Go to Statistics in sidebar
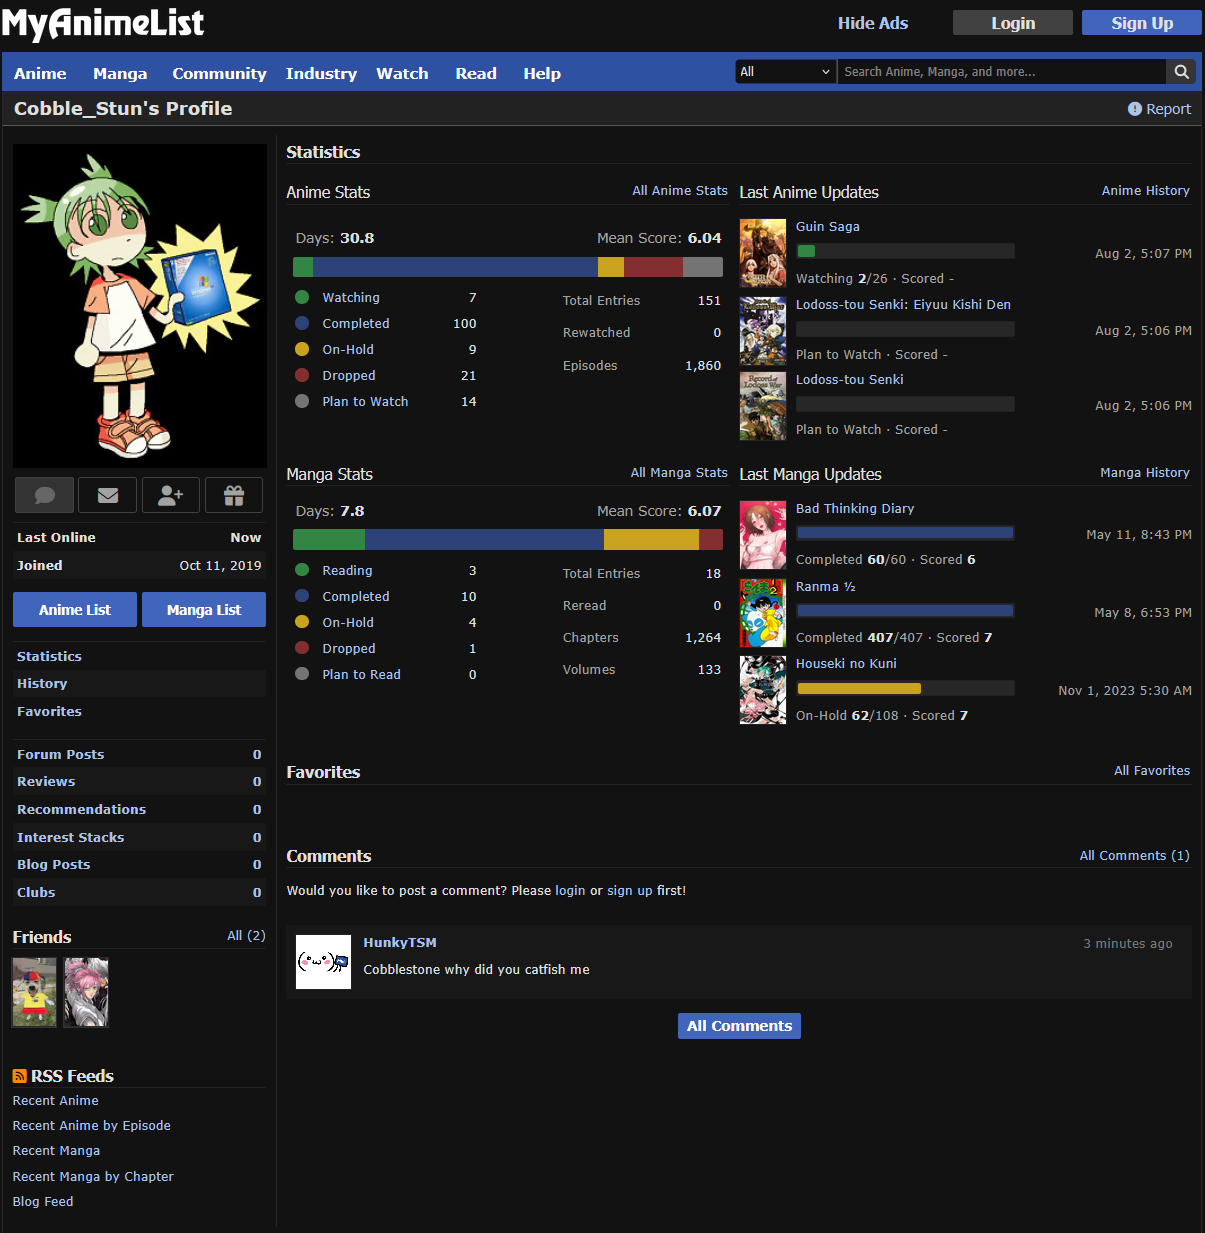1205x1233 pixels. 49,657
